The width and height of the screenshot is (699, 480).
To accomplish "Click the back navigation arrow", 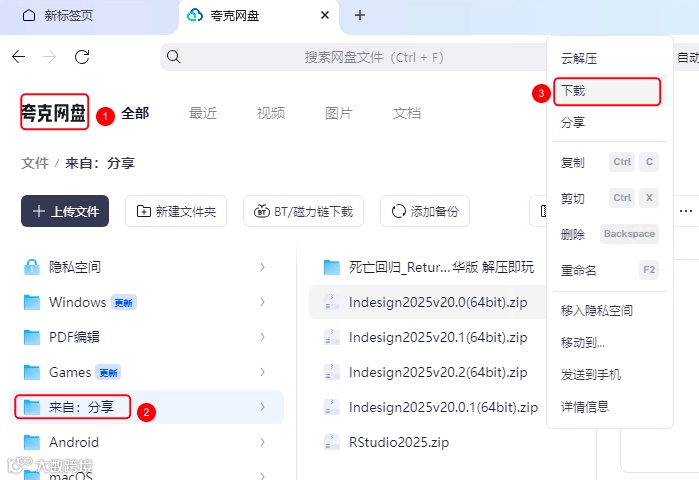I will coord(19,57).
